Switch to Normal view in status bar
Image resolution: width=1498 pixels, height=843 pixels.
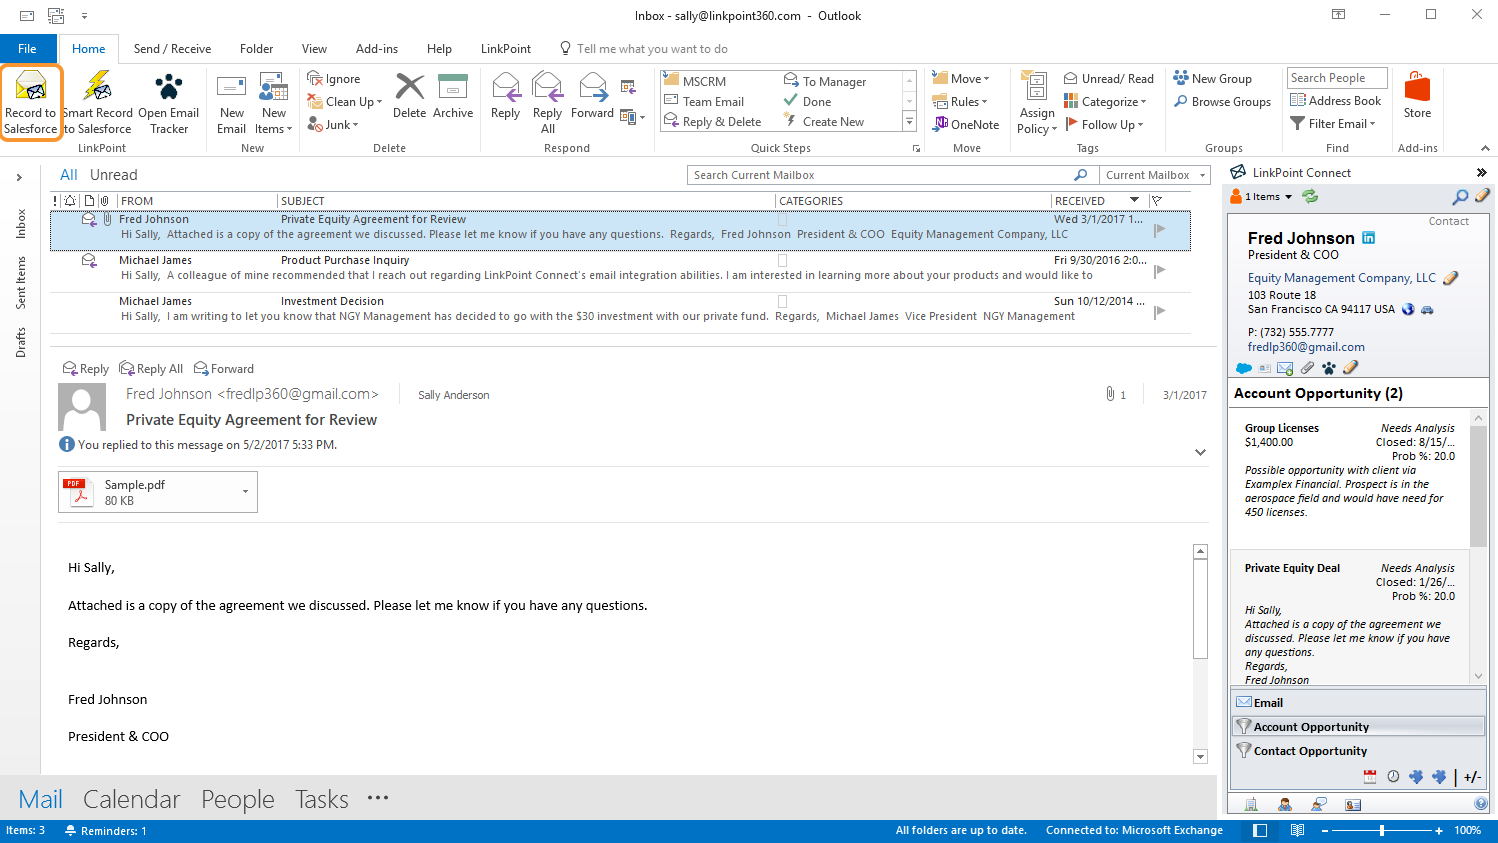coord(1260,830)
